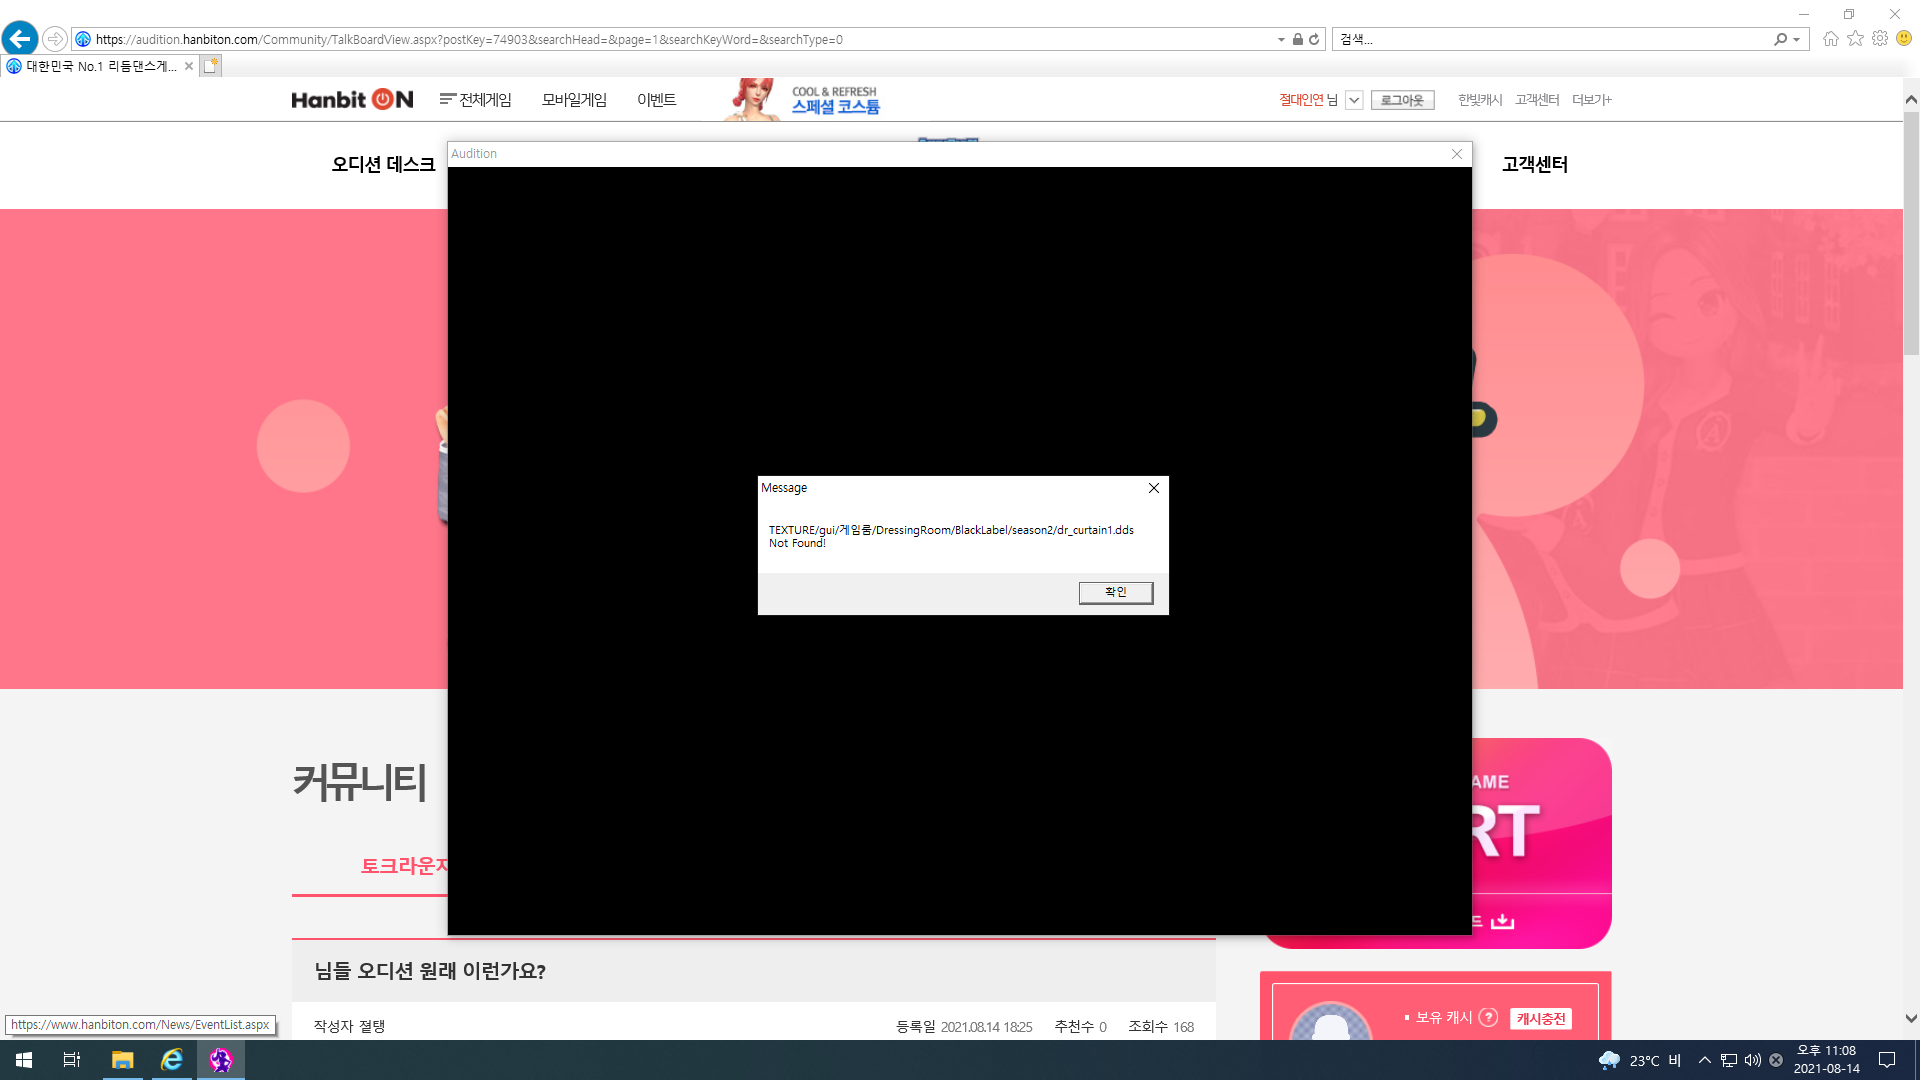
Task: Switch to the Audition game taskbar icon
Action: (221, 1060)
